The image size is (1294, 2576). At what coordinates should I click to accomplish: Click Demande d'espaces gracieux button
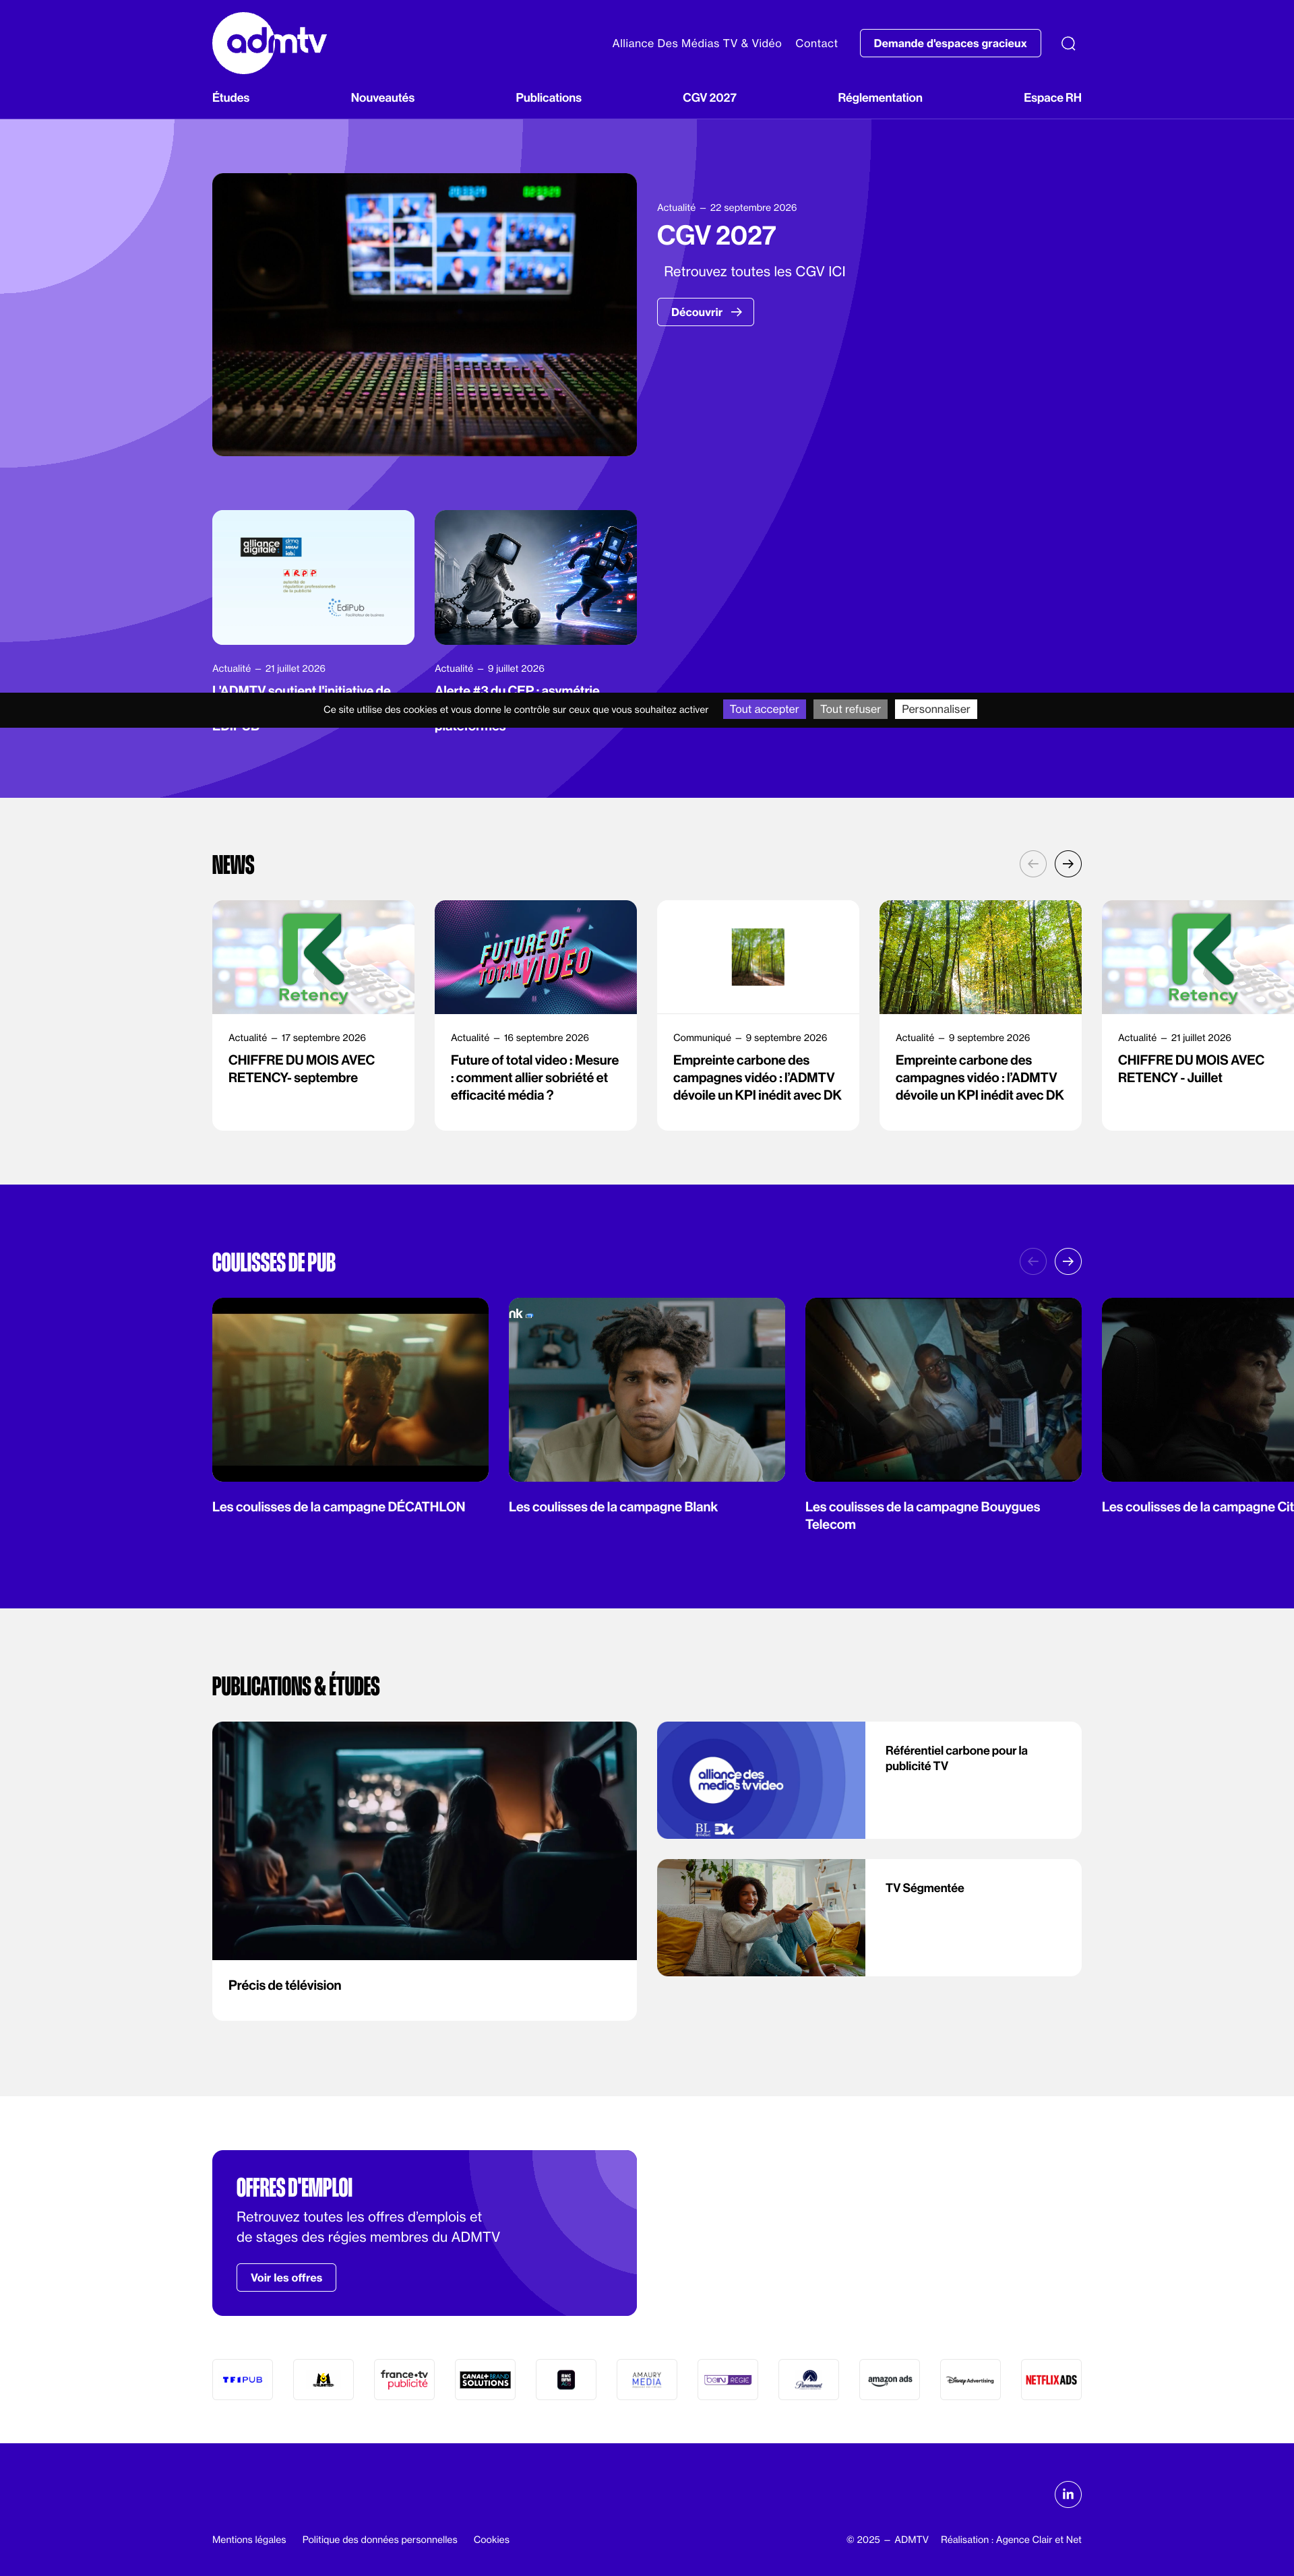click(950, 43)
